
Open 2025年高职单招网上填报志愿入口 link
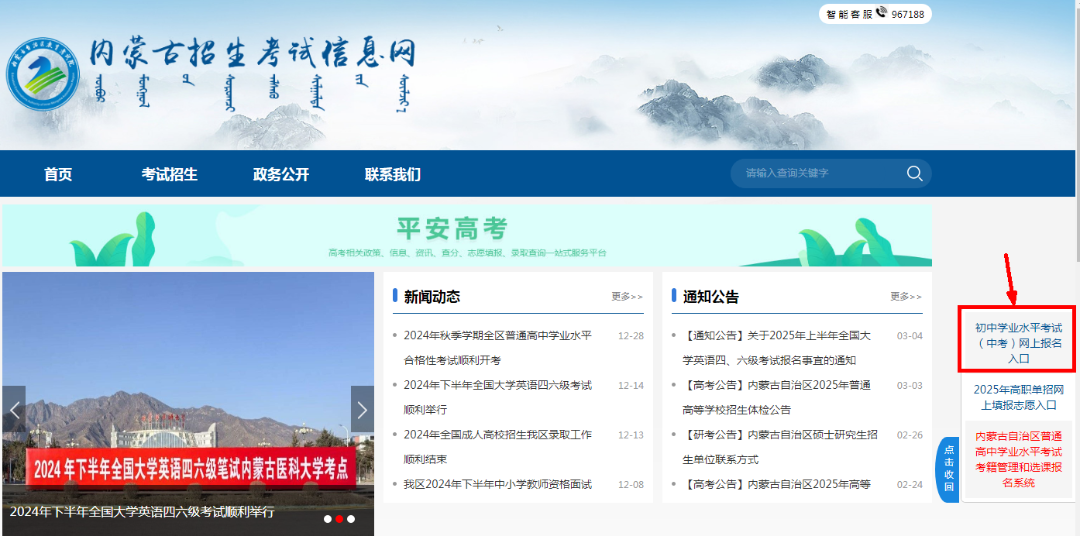point(1018,397)
